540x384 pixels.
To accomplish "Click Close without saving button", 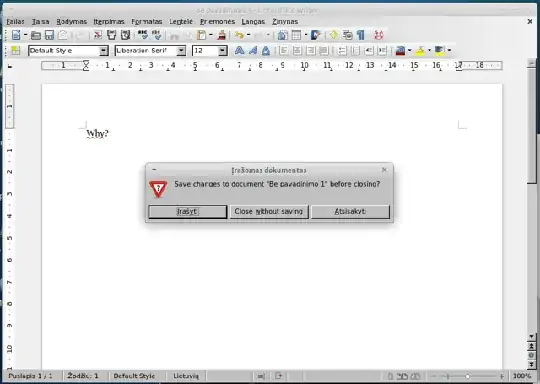I will pos(269,211).
